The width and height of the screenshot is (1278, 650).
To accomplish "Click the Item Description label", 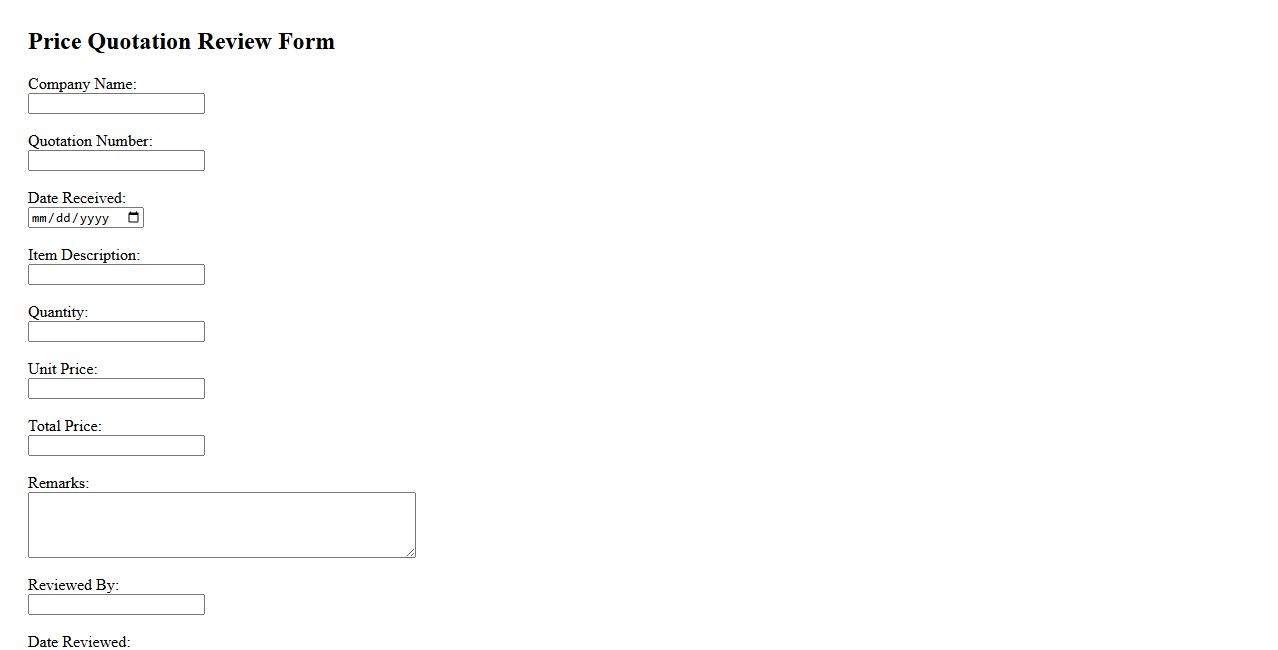I will (84, 255).
